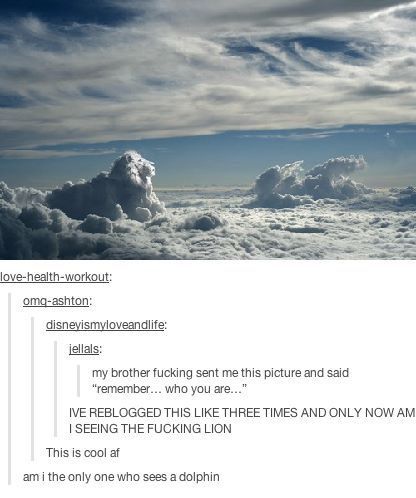
Task: Select the "remember... who you are..." quote line
Action: pos(169,389)
